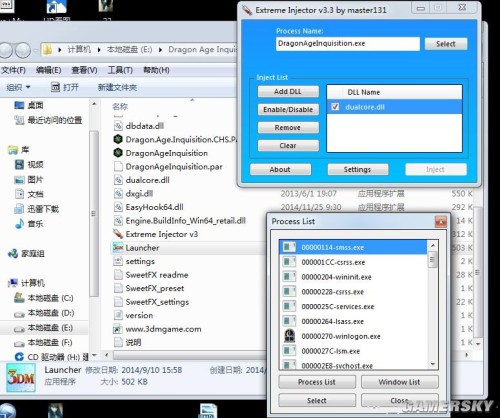Viewport: 500px width, 418px height.
Task: Click the www.3dmgame.com shortcut icon
Action: tap(118, 329)
